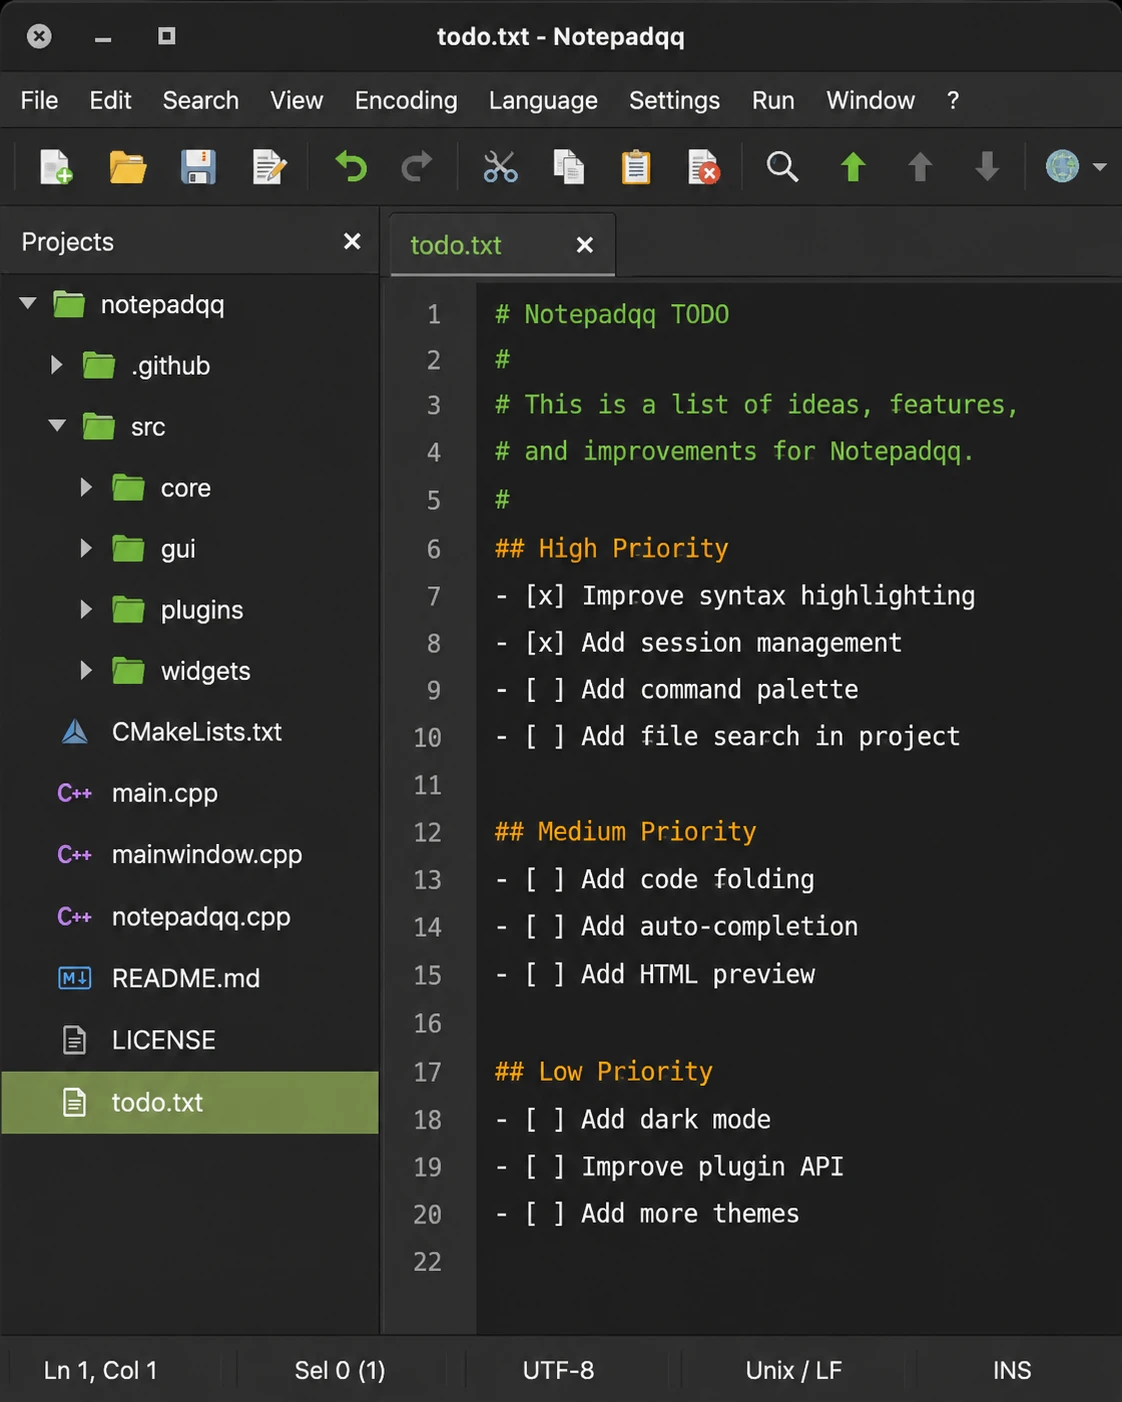The height and width of the screenshot is (1402, 1122).
Task: Open the View menu
Action: [x=296, y=100]
